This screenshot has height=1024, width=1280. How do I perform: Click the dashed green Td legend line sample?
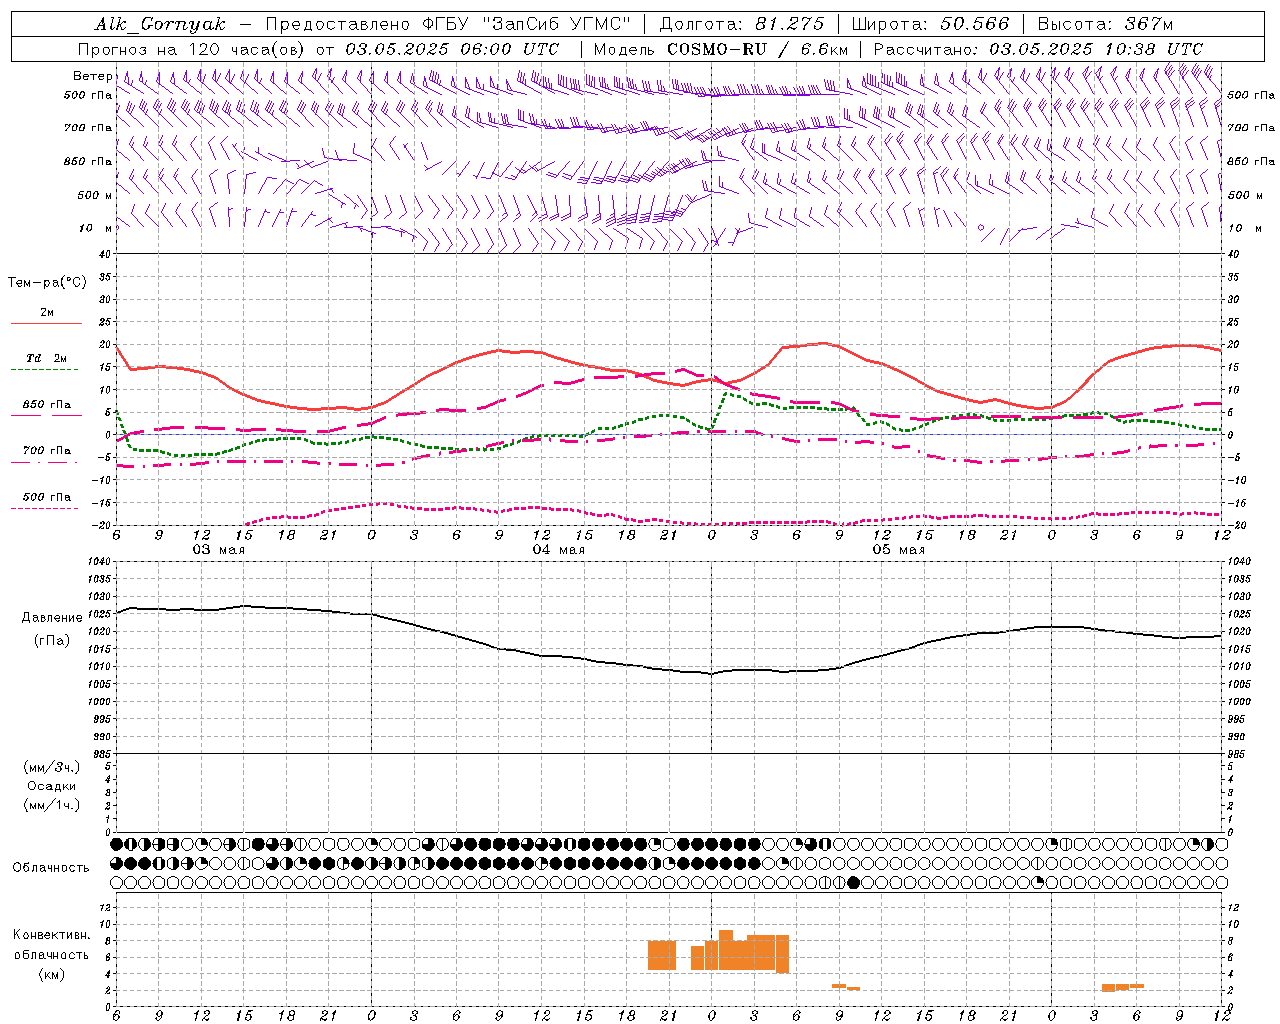coord(46,370)
